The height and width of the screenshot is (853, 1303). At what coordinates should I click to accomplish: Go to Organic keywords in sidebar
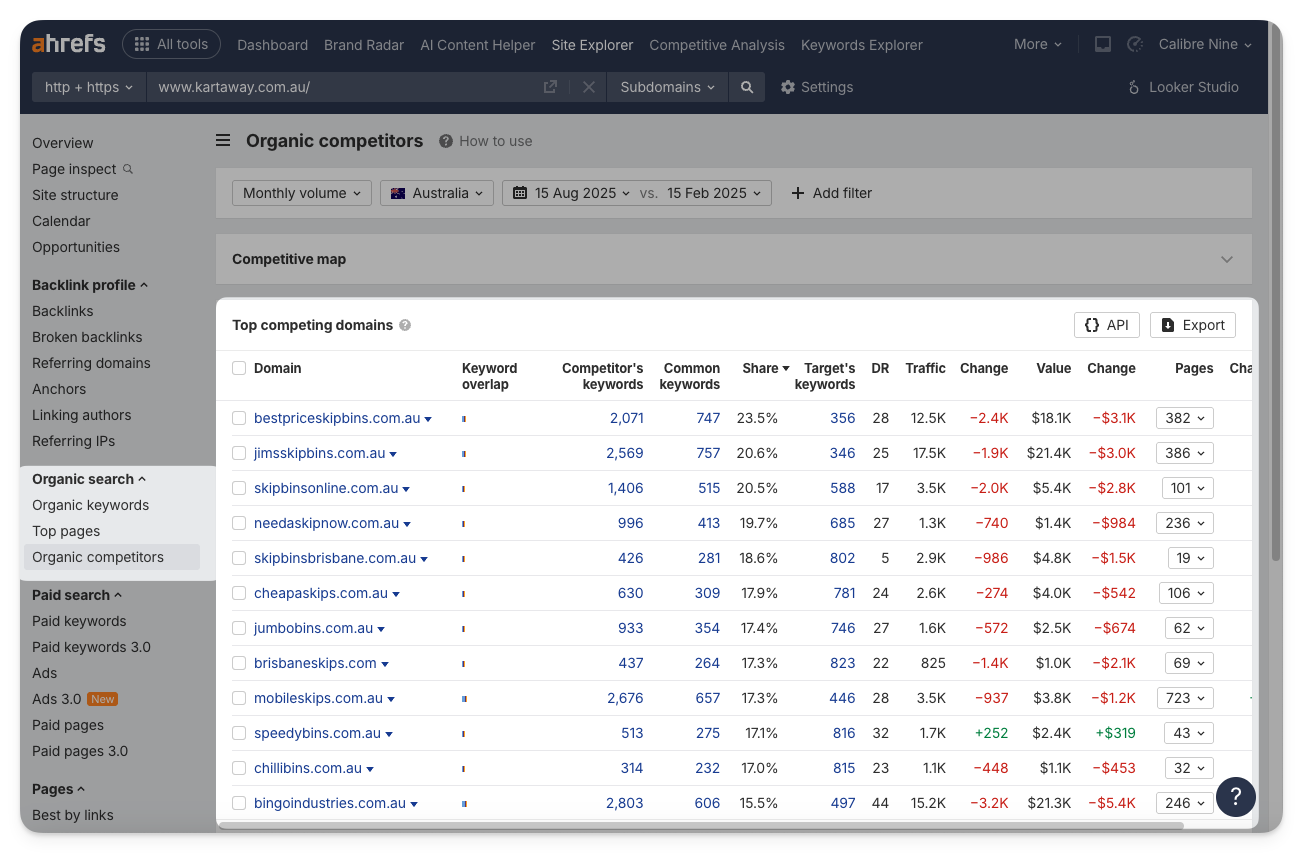pos(90,505)
